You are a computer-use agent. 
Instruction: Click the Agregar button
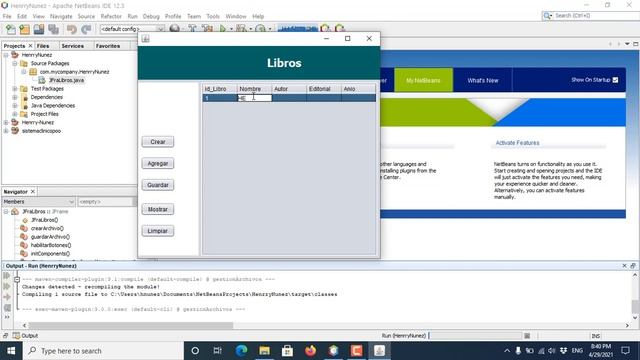coord(158,163)
